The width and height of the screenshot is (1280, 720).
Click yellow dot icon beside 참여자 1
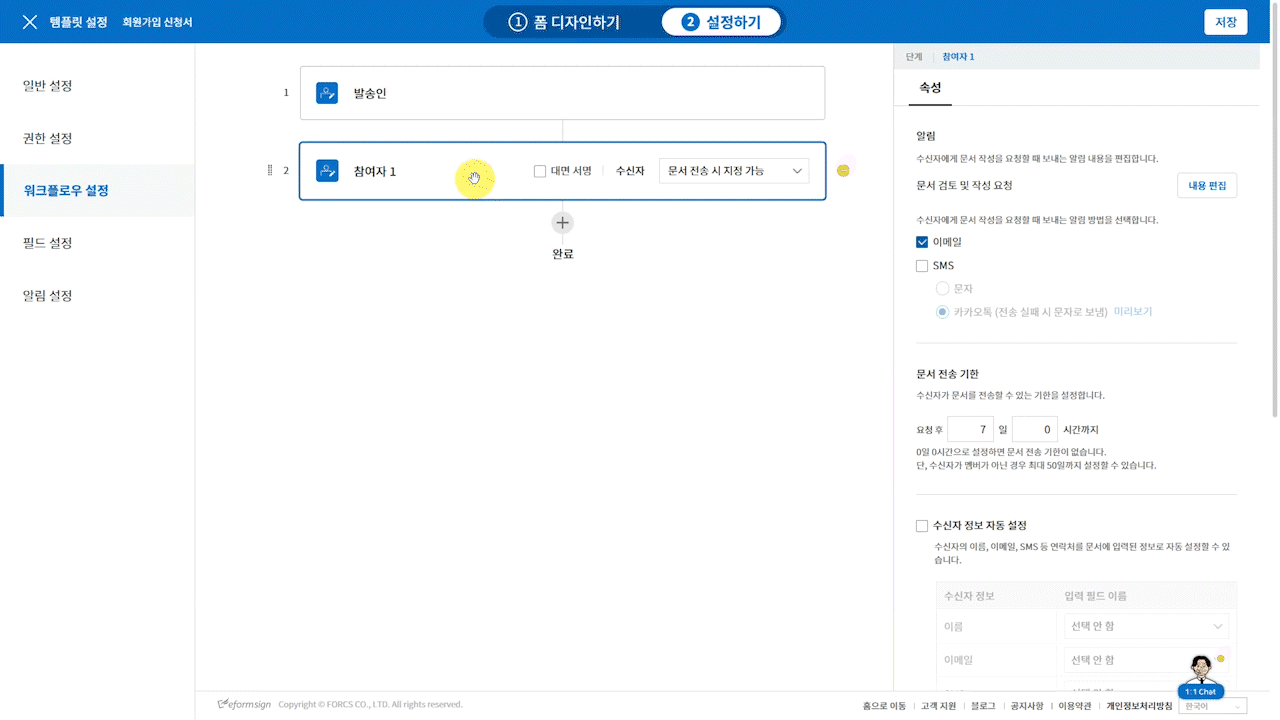click(x=843, y=171)
